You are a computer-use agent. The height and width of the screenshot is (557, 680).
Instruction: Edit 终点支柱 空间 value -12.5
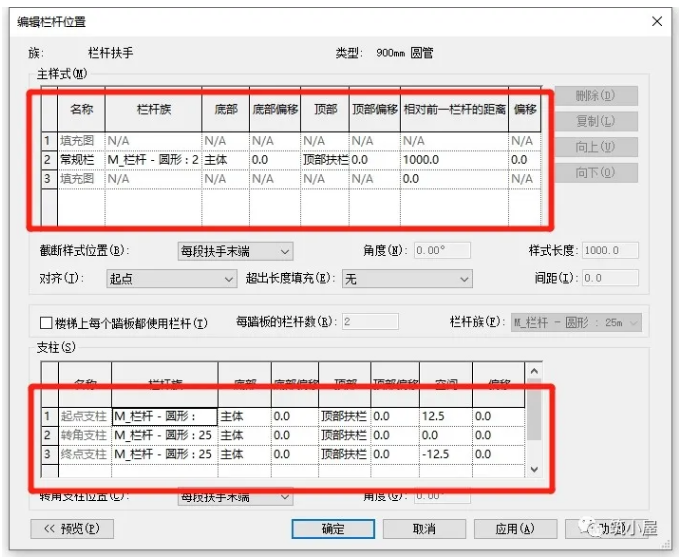[444, 453]
